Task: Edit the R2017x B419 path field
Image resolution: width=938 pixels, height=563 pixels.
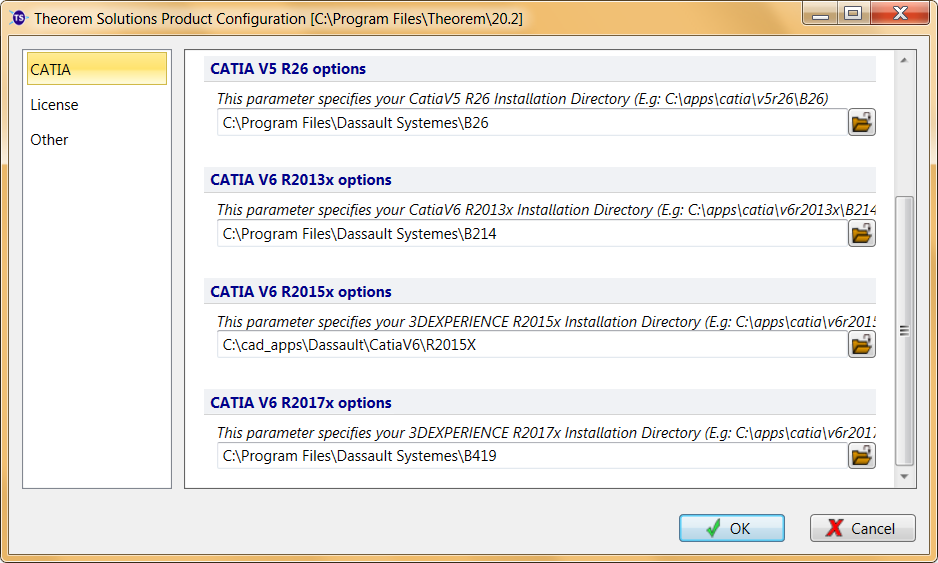Action: (x=532, y=456)
